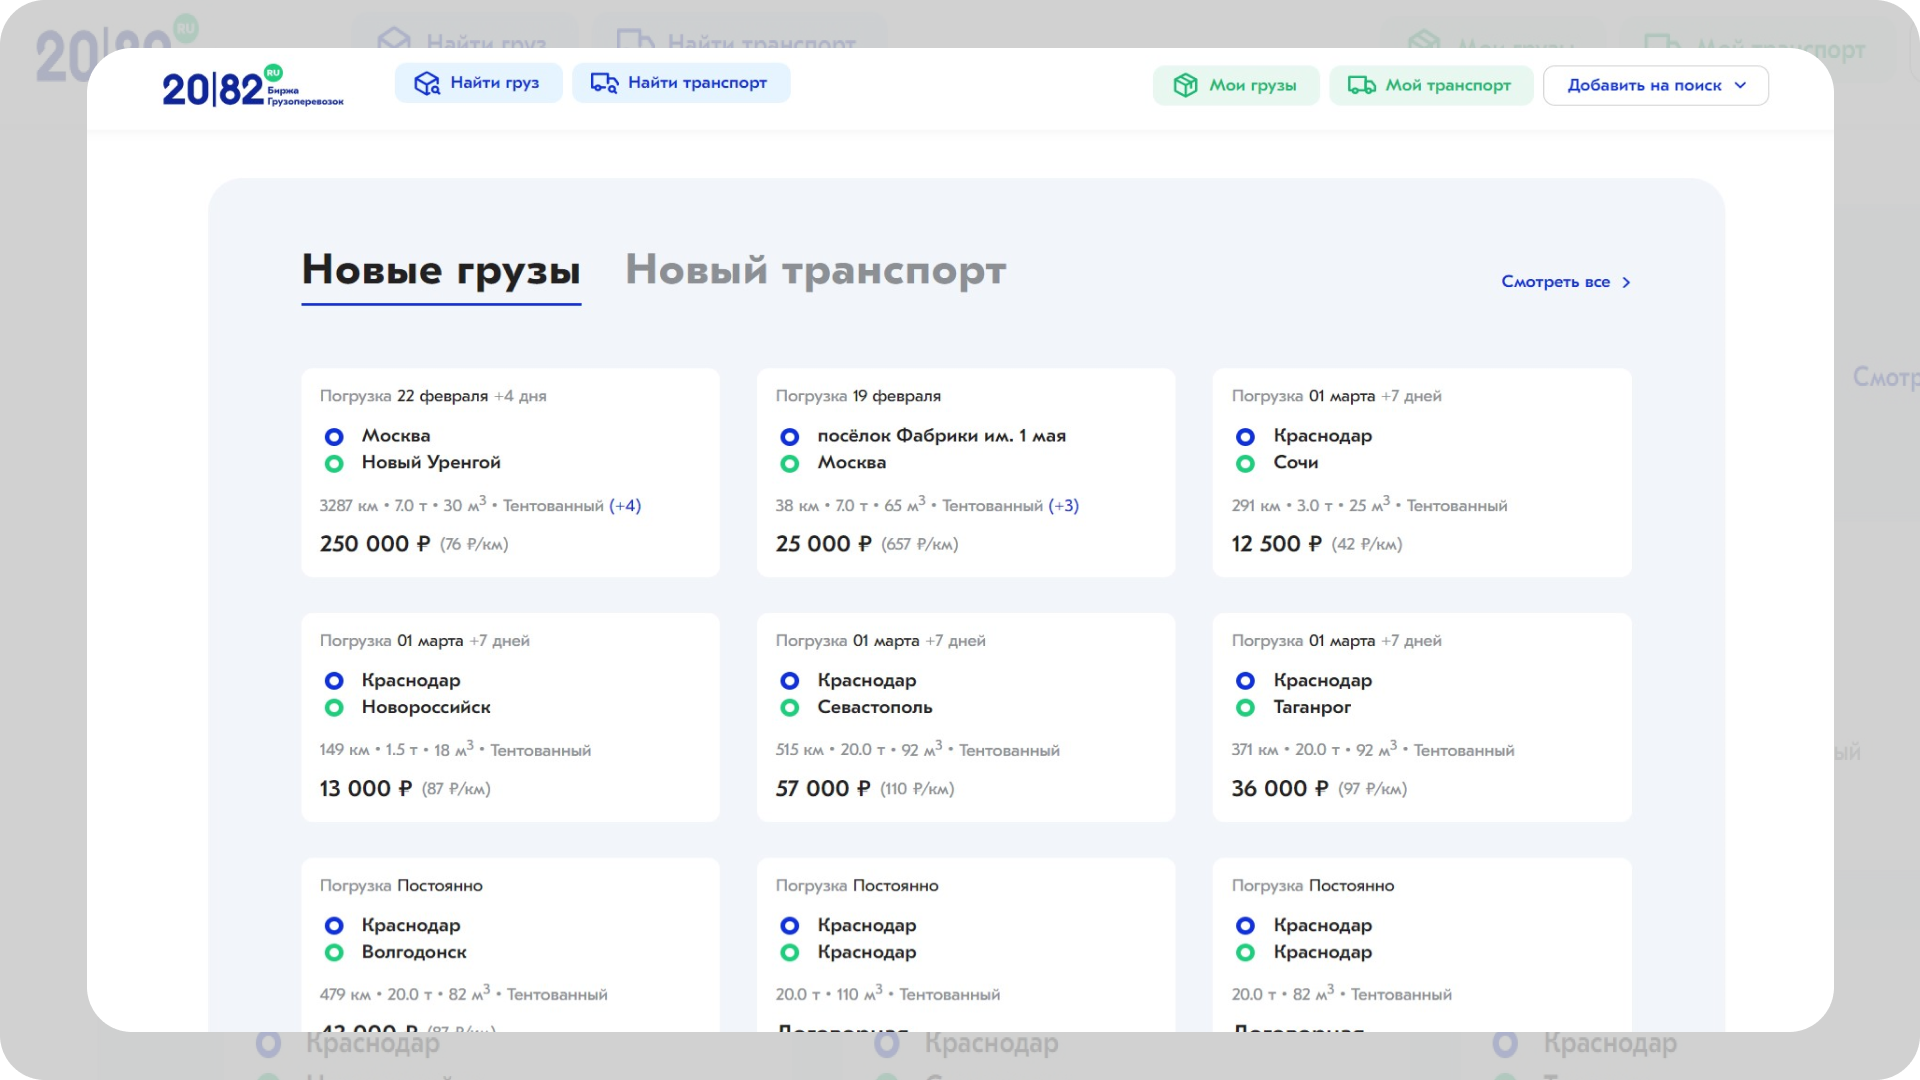Click the price 57 000 ₽

point(823,789)
